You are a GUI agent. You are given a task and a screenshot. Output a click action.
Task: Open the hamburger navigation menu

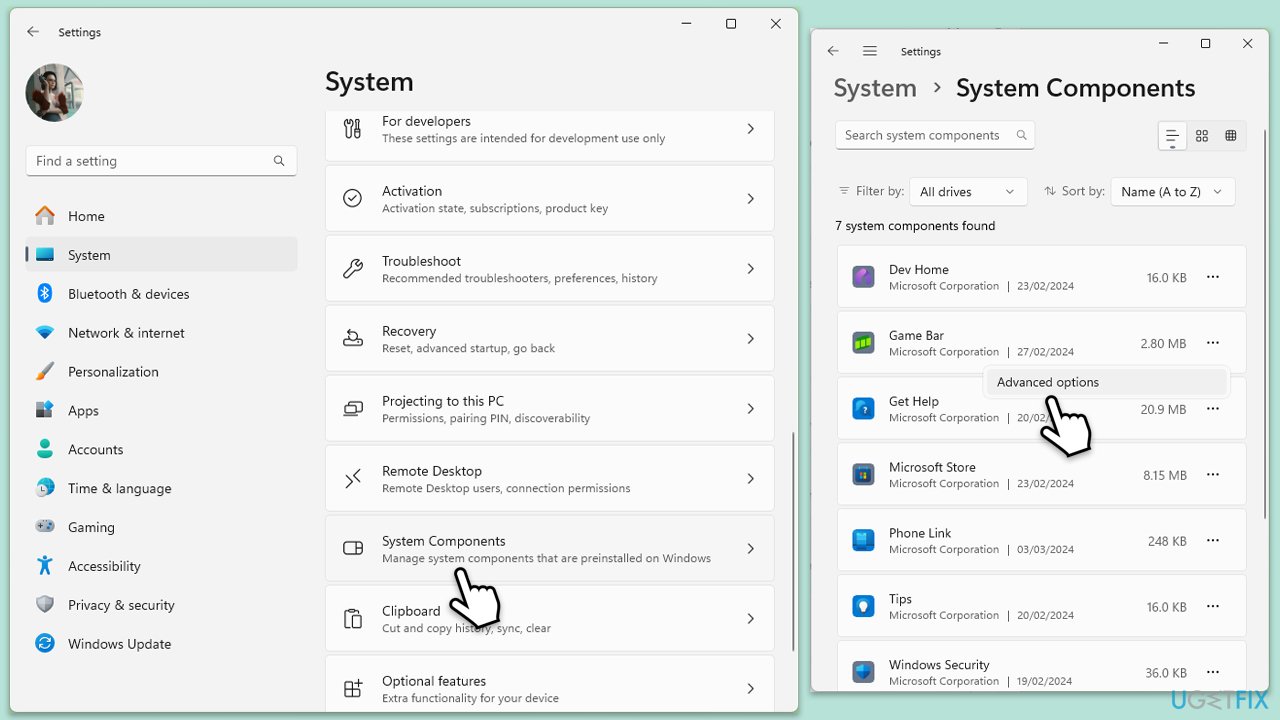click(x=870, y=51)
